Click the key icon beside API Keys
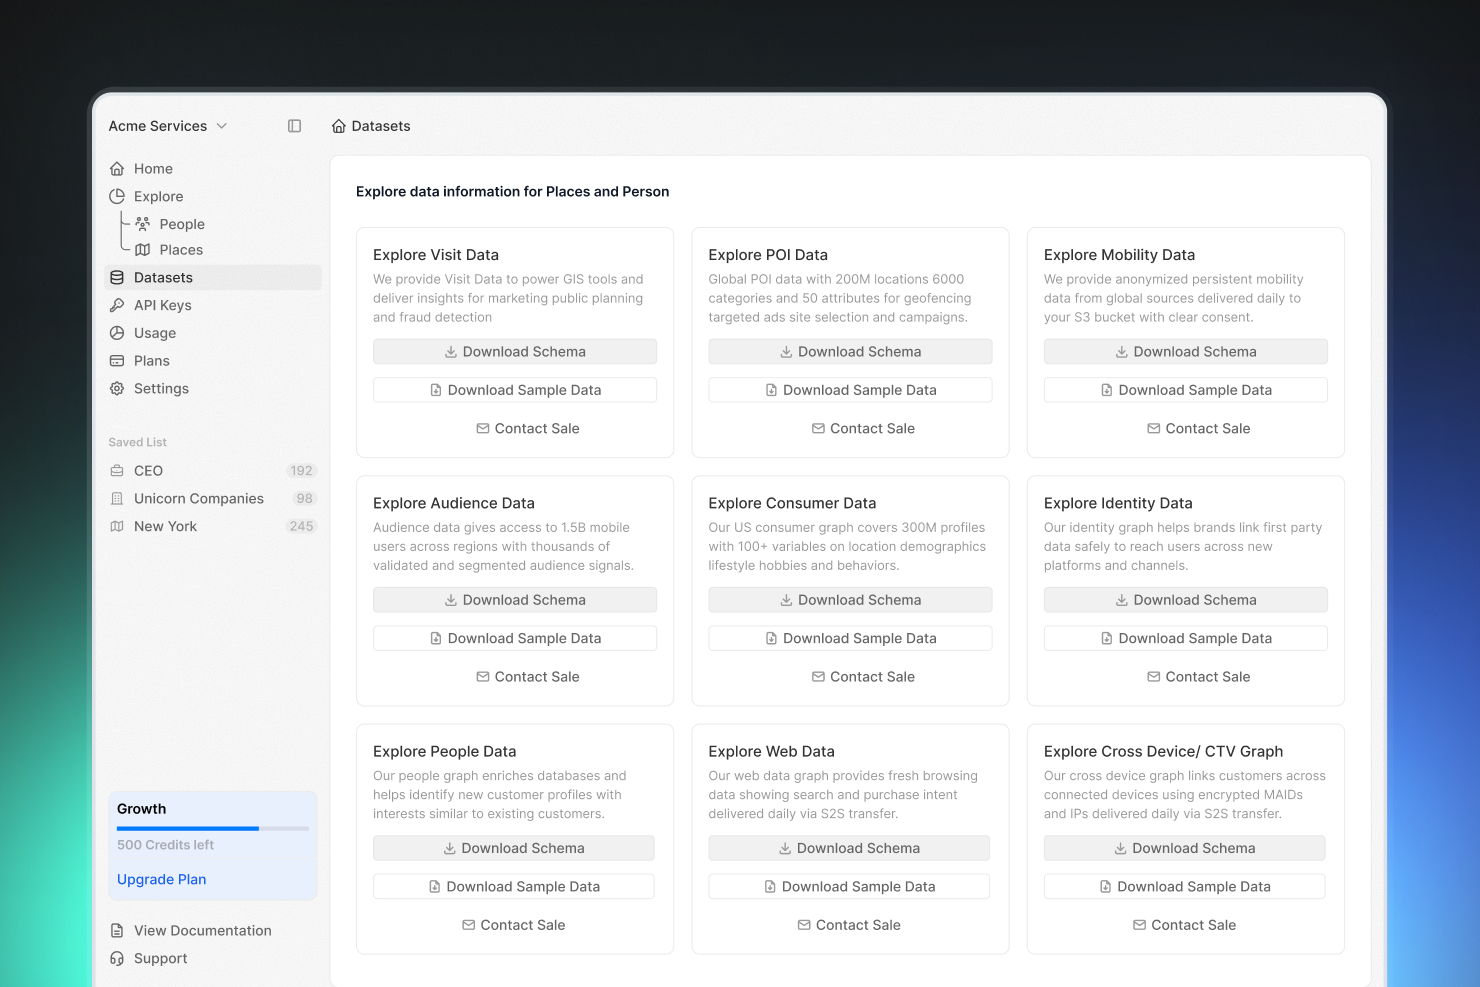The height and width of the screenshot is (987, 1480). [x=117, y=306]
